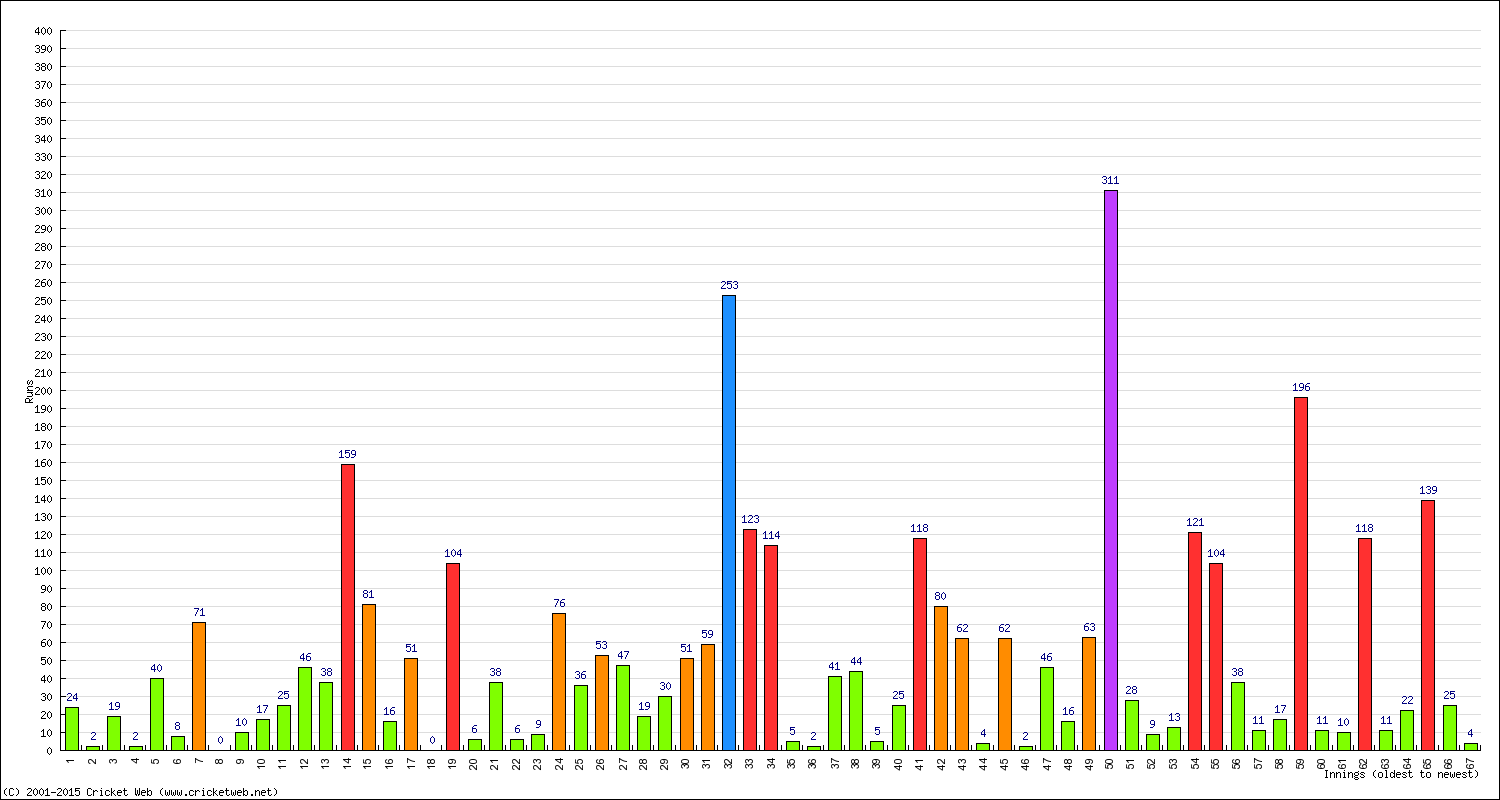The height and width of the screenshot is (800, 1500).
Task: Click the '400' tick on the y-axis
Action: tap(42, 31)
